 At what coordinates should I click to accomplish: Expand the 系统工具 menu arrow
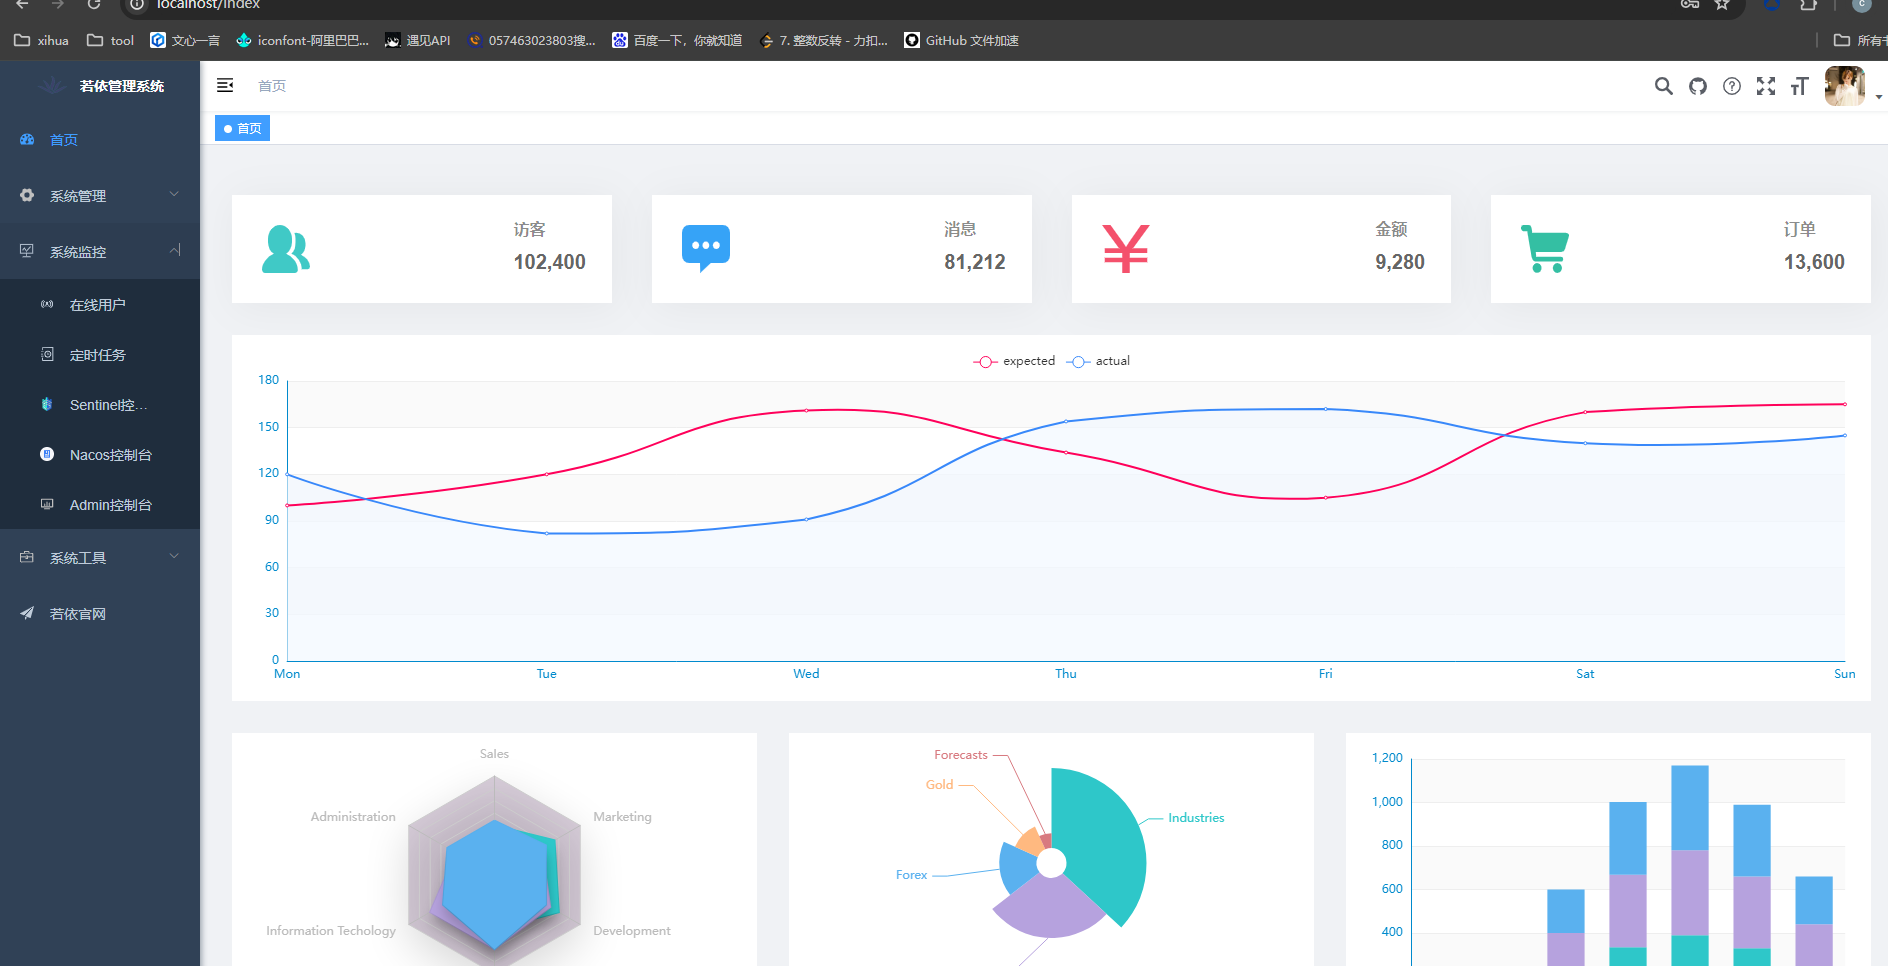coord(174,556)
